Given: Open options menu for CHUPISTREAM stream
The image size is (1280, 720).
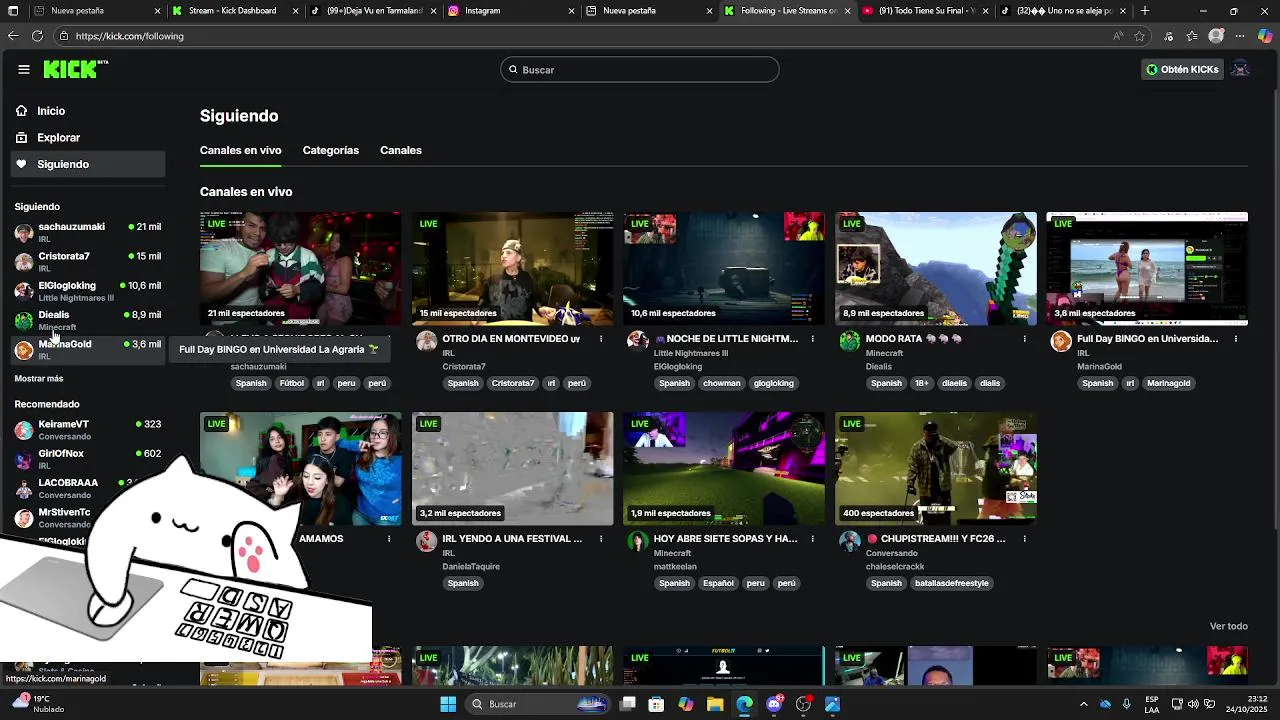Looking at the screenshot, I should [1025, 539].
